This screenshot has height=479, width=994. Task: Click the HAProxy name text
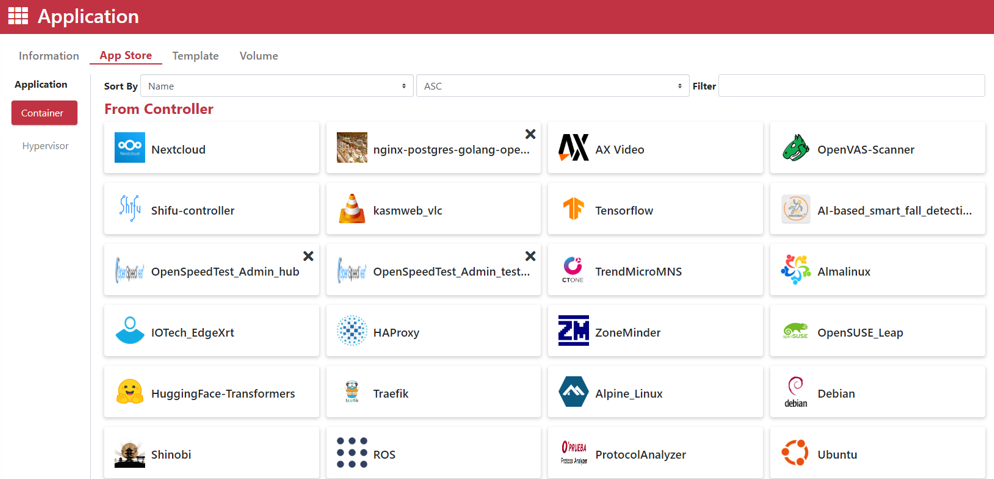pyautogui.click(x=396, y=333)
